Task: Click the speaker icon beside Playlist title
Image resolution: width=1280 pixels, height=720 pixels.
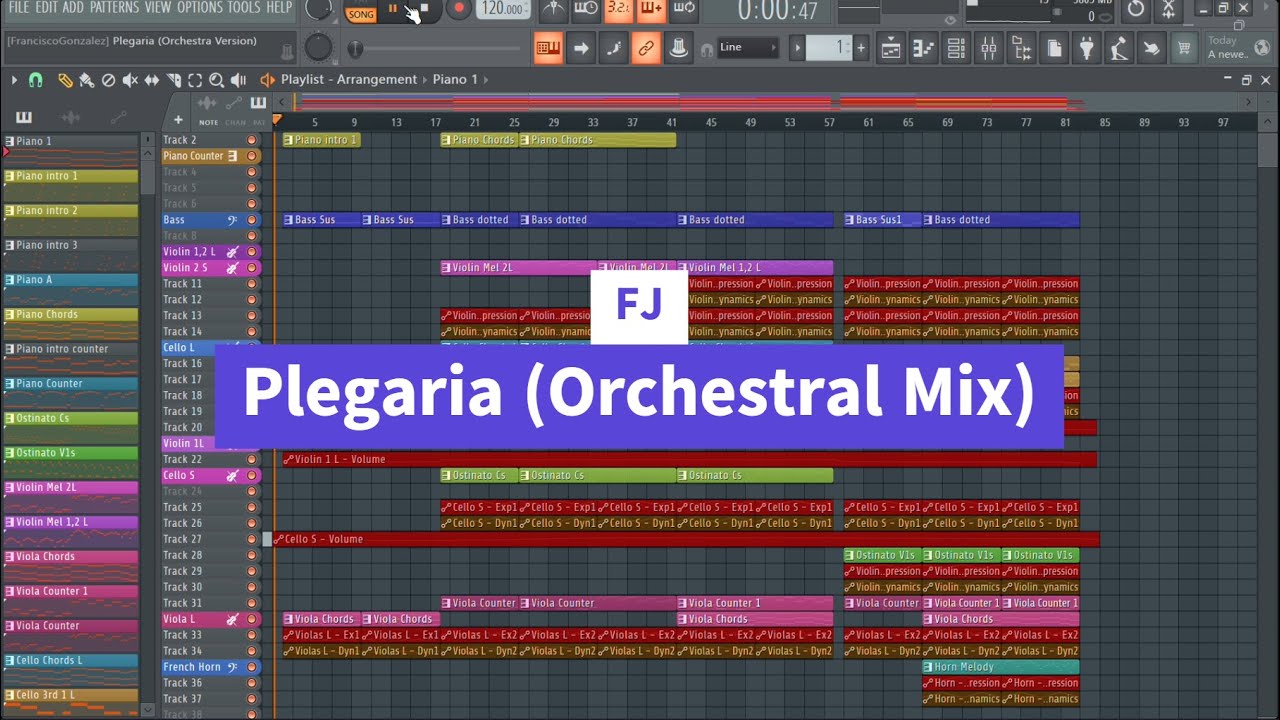Action: click(x=267, y=80)
